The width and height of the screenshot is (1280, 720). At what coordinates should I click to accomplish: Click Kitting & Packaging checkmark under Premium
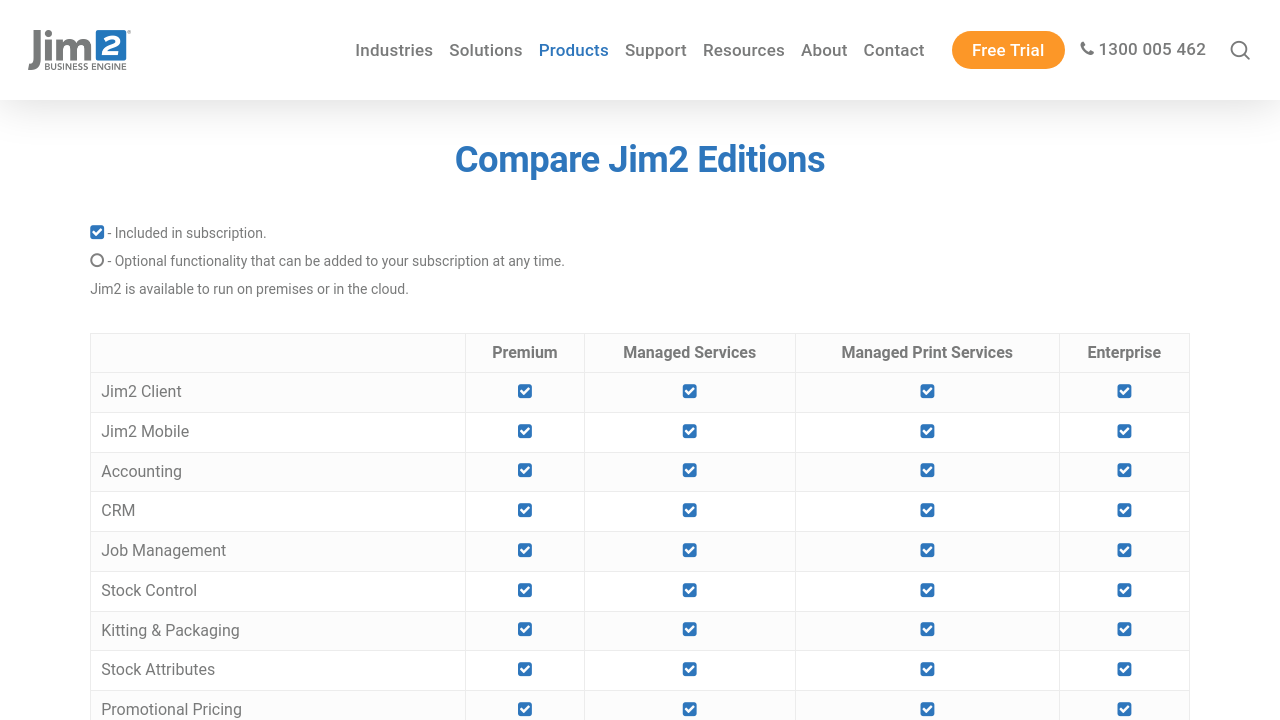(x=525, y=629)
